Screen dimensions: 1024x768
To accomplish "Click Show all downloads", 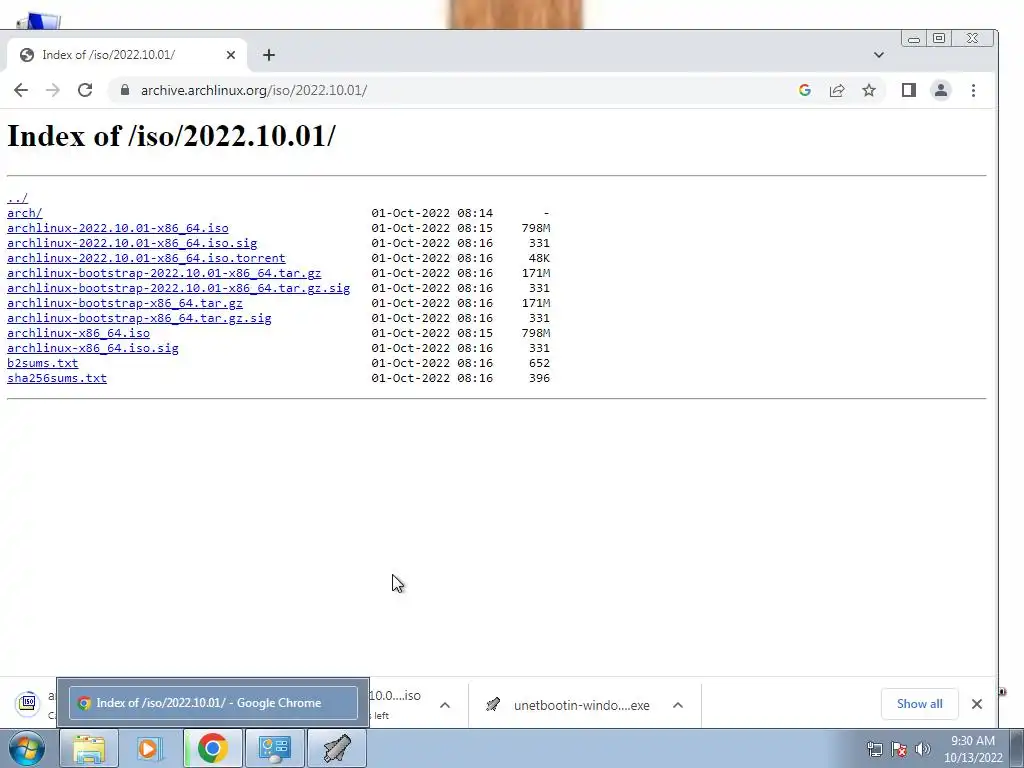I will (x=919, y=703).
